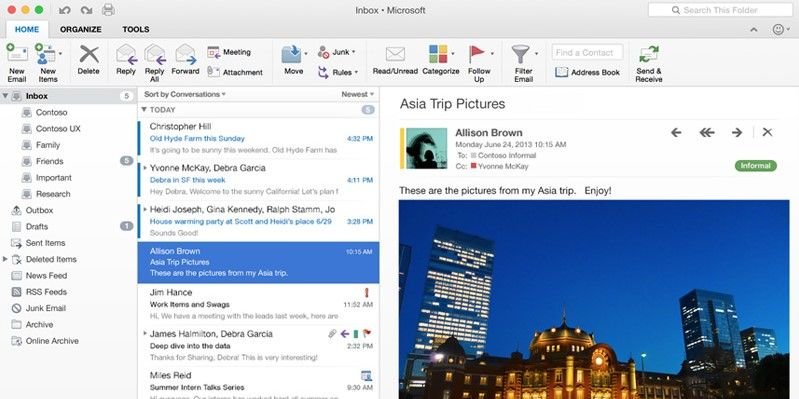
Task: Click the Find a Contact field
Action: coord(588,52)
